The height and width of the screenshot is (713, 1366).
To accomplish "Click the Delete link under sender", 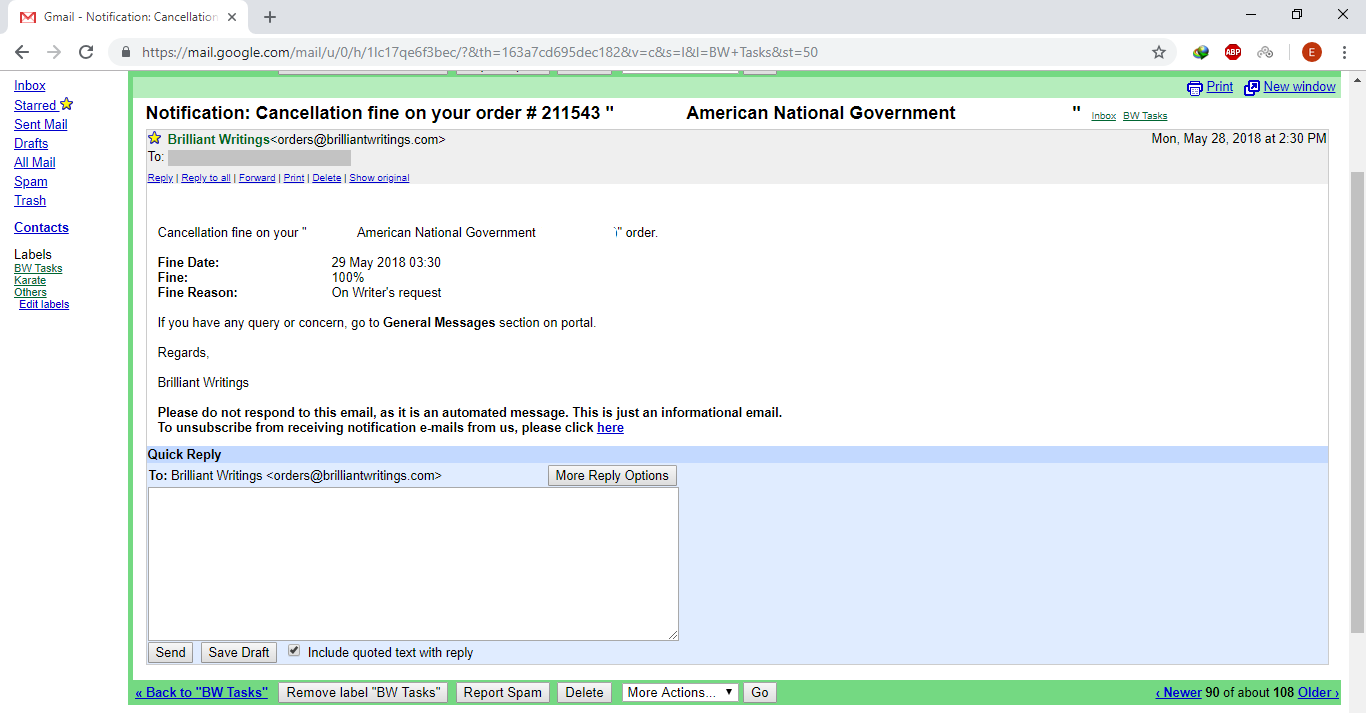I will 327,178.
